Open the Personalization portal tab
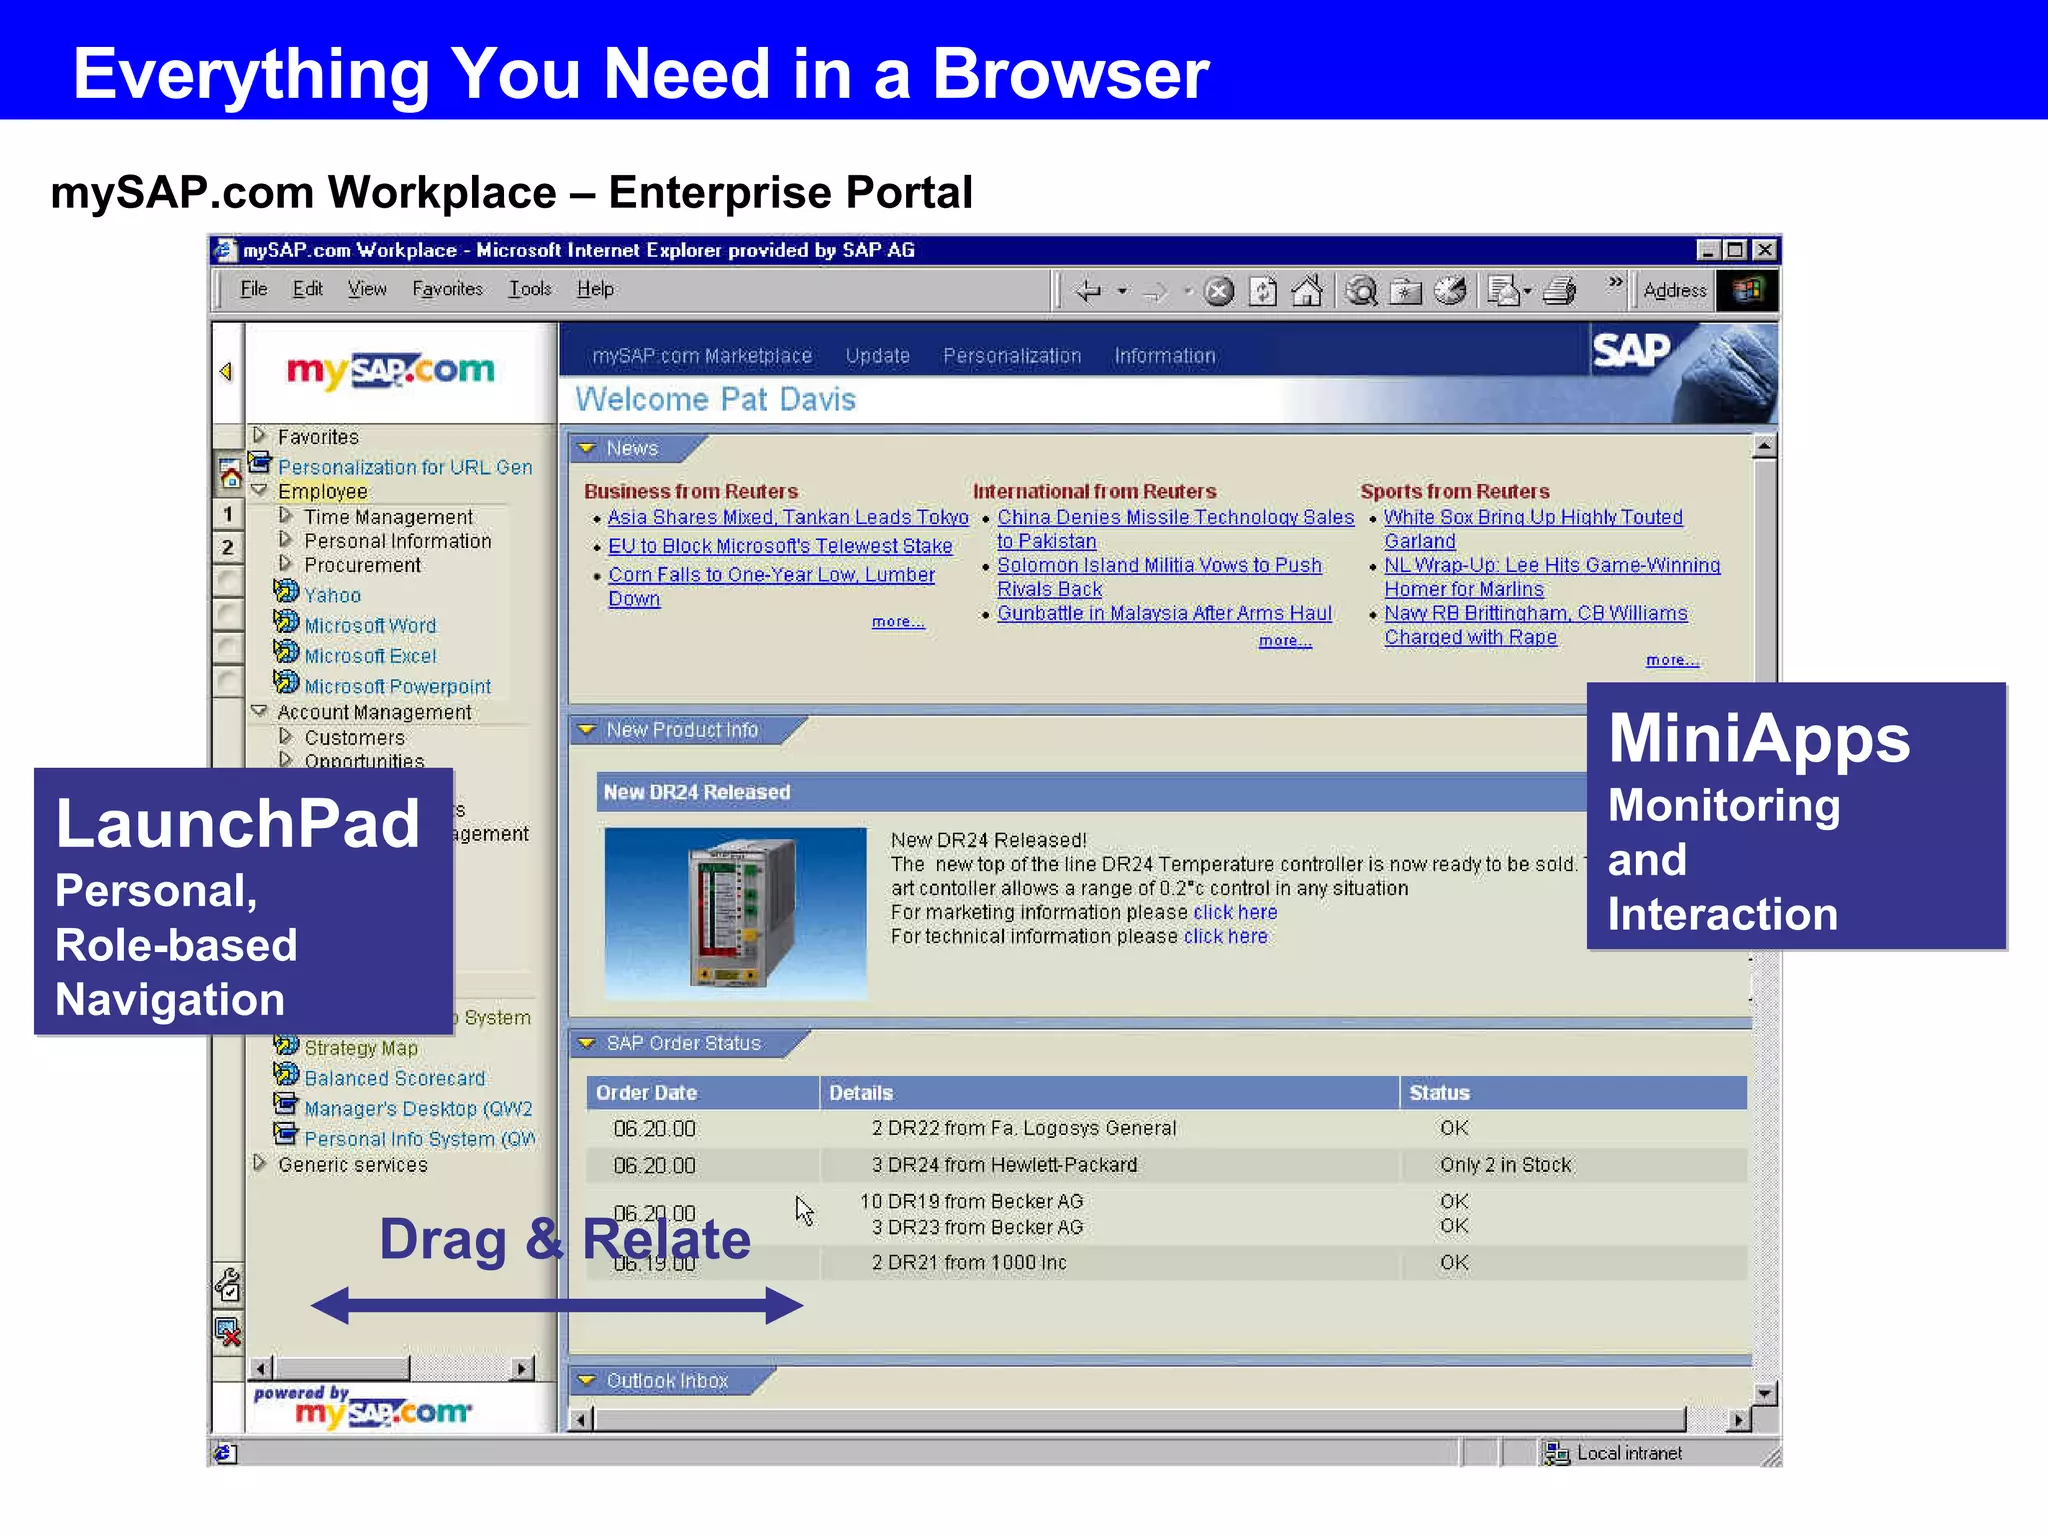This screenshot has height=1536, width=2048. coord(1012,356)
